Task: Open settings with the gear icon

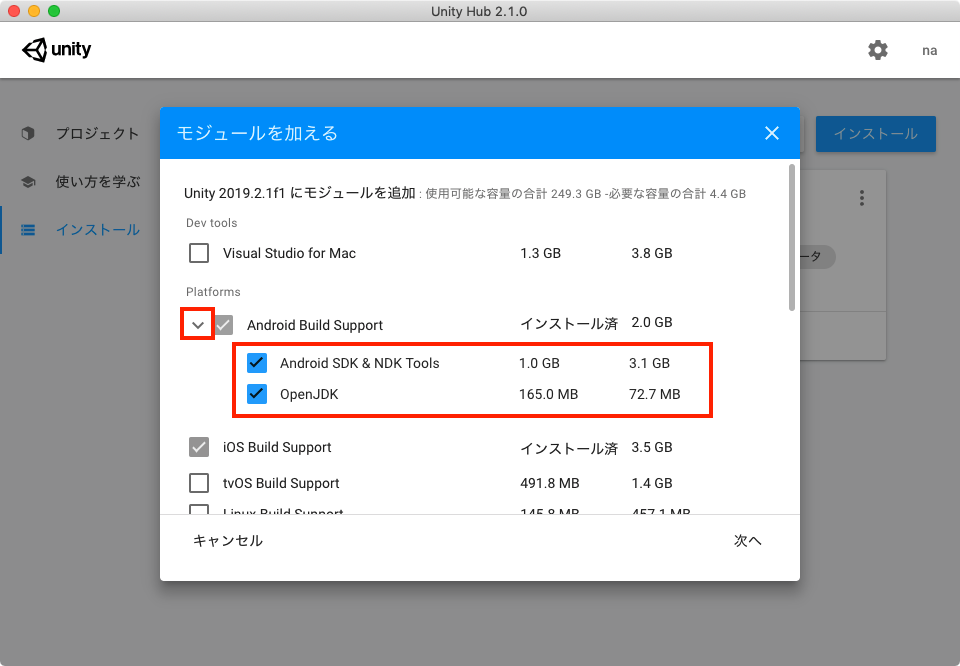Action: tap(877, 50)
